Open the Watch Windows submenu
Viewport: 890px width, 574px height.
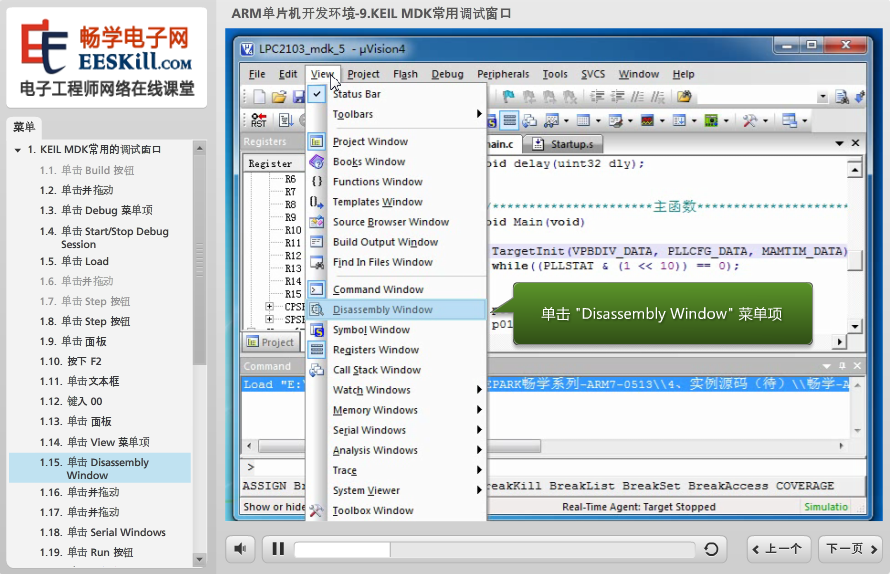click(x=479, y=390)
